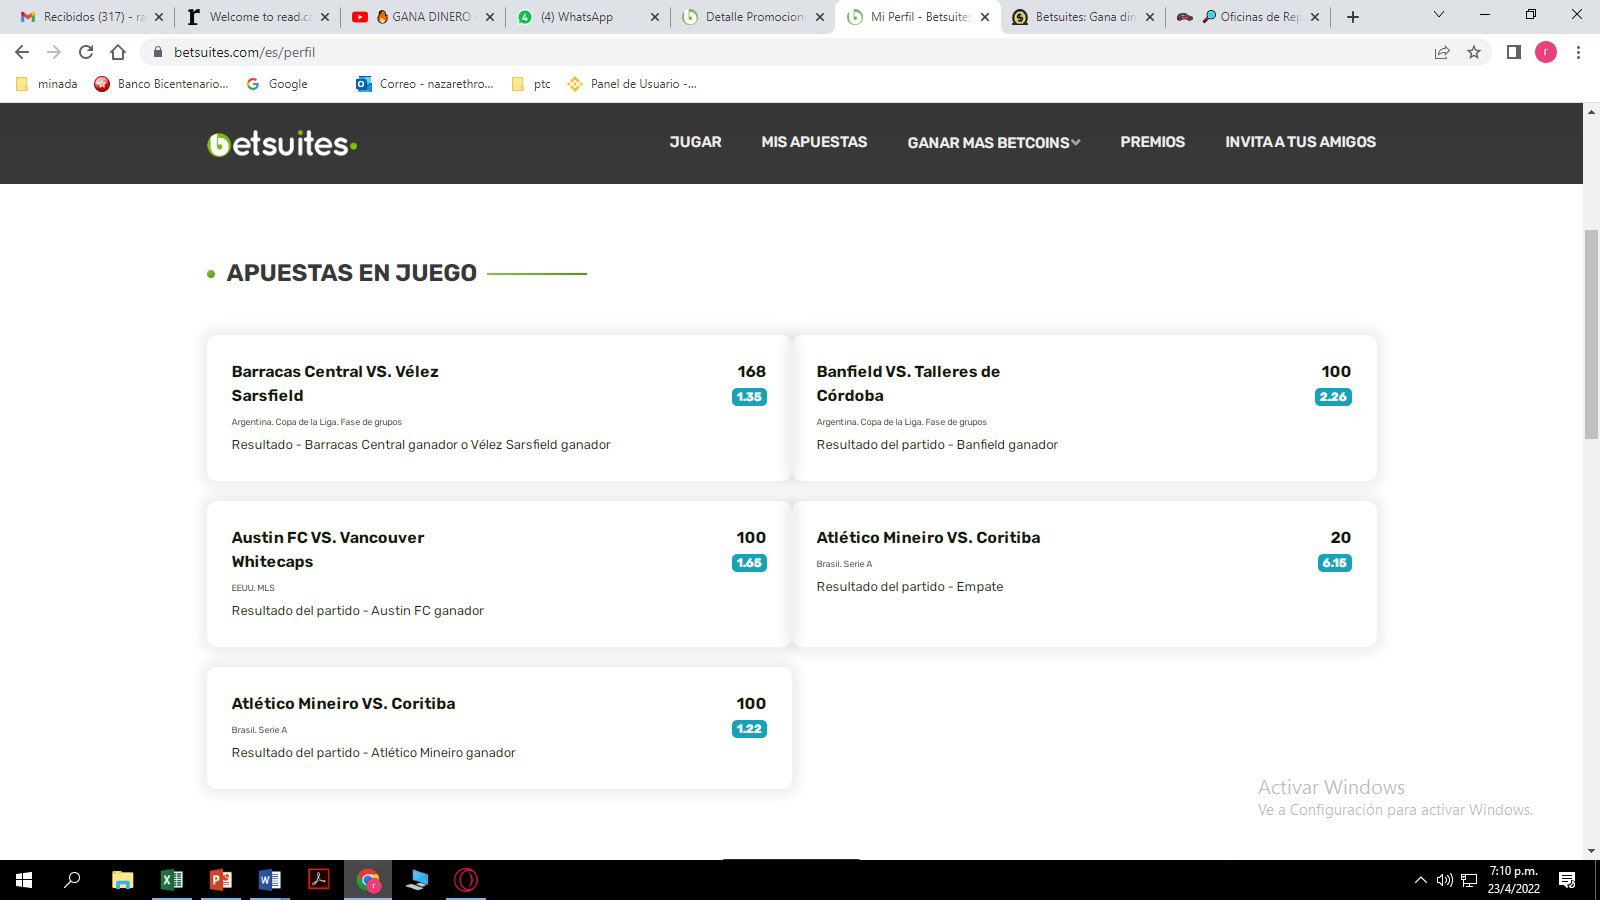Image resolution: width=1600 pixels, height=900 pixels.
Task: Switch to Oficinas de Rep tab
Action: tap(1247, 17)
